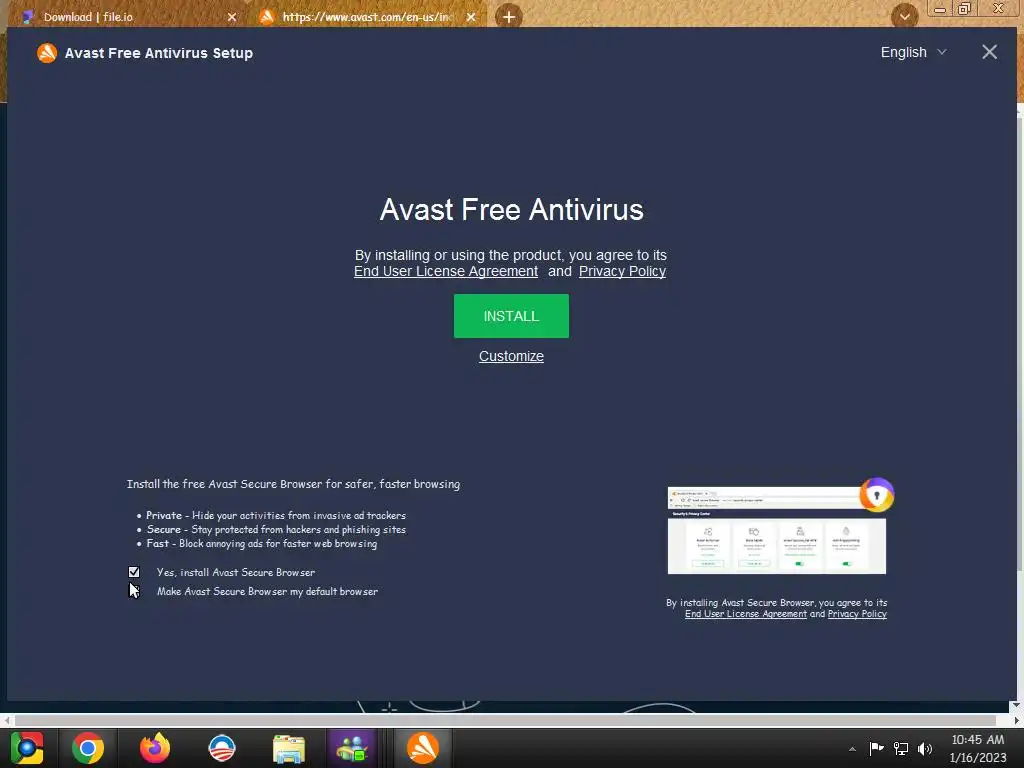Show hidden system tray icons
This screenshot has width=1024, height=768.
point(852,749)
